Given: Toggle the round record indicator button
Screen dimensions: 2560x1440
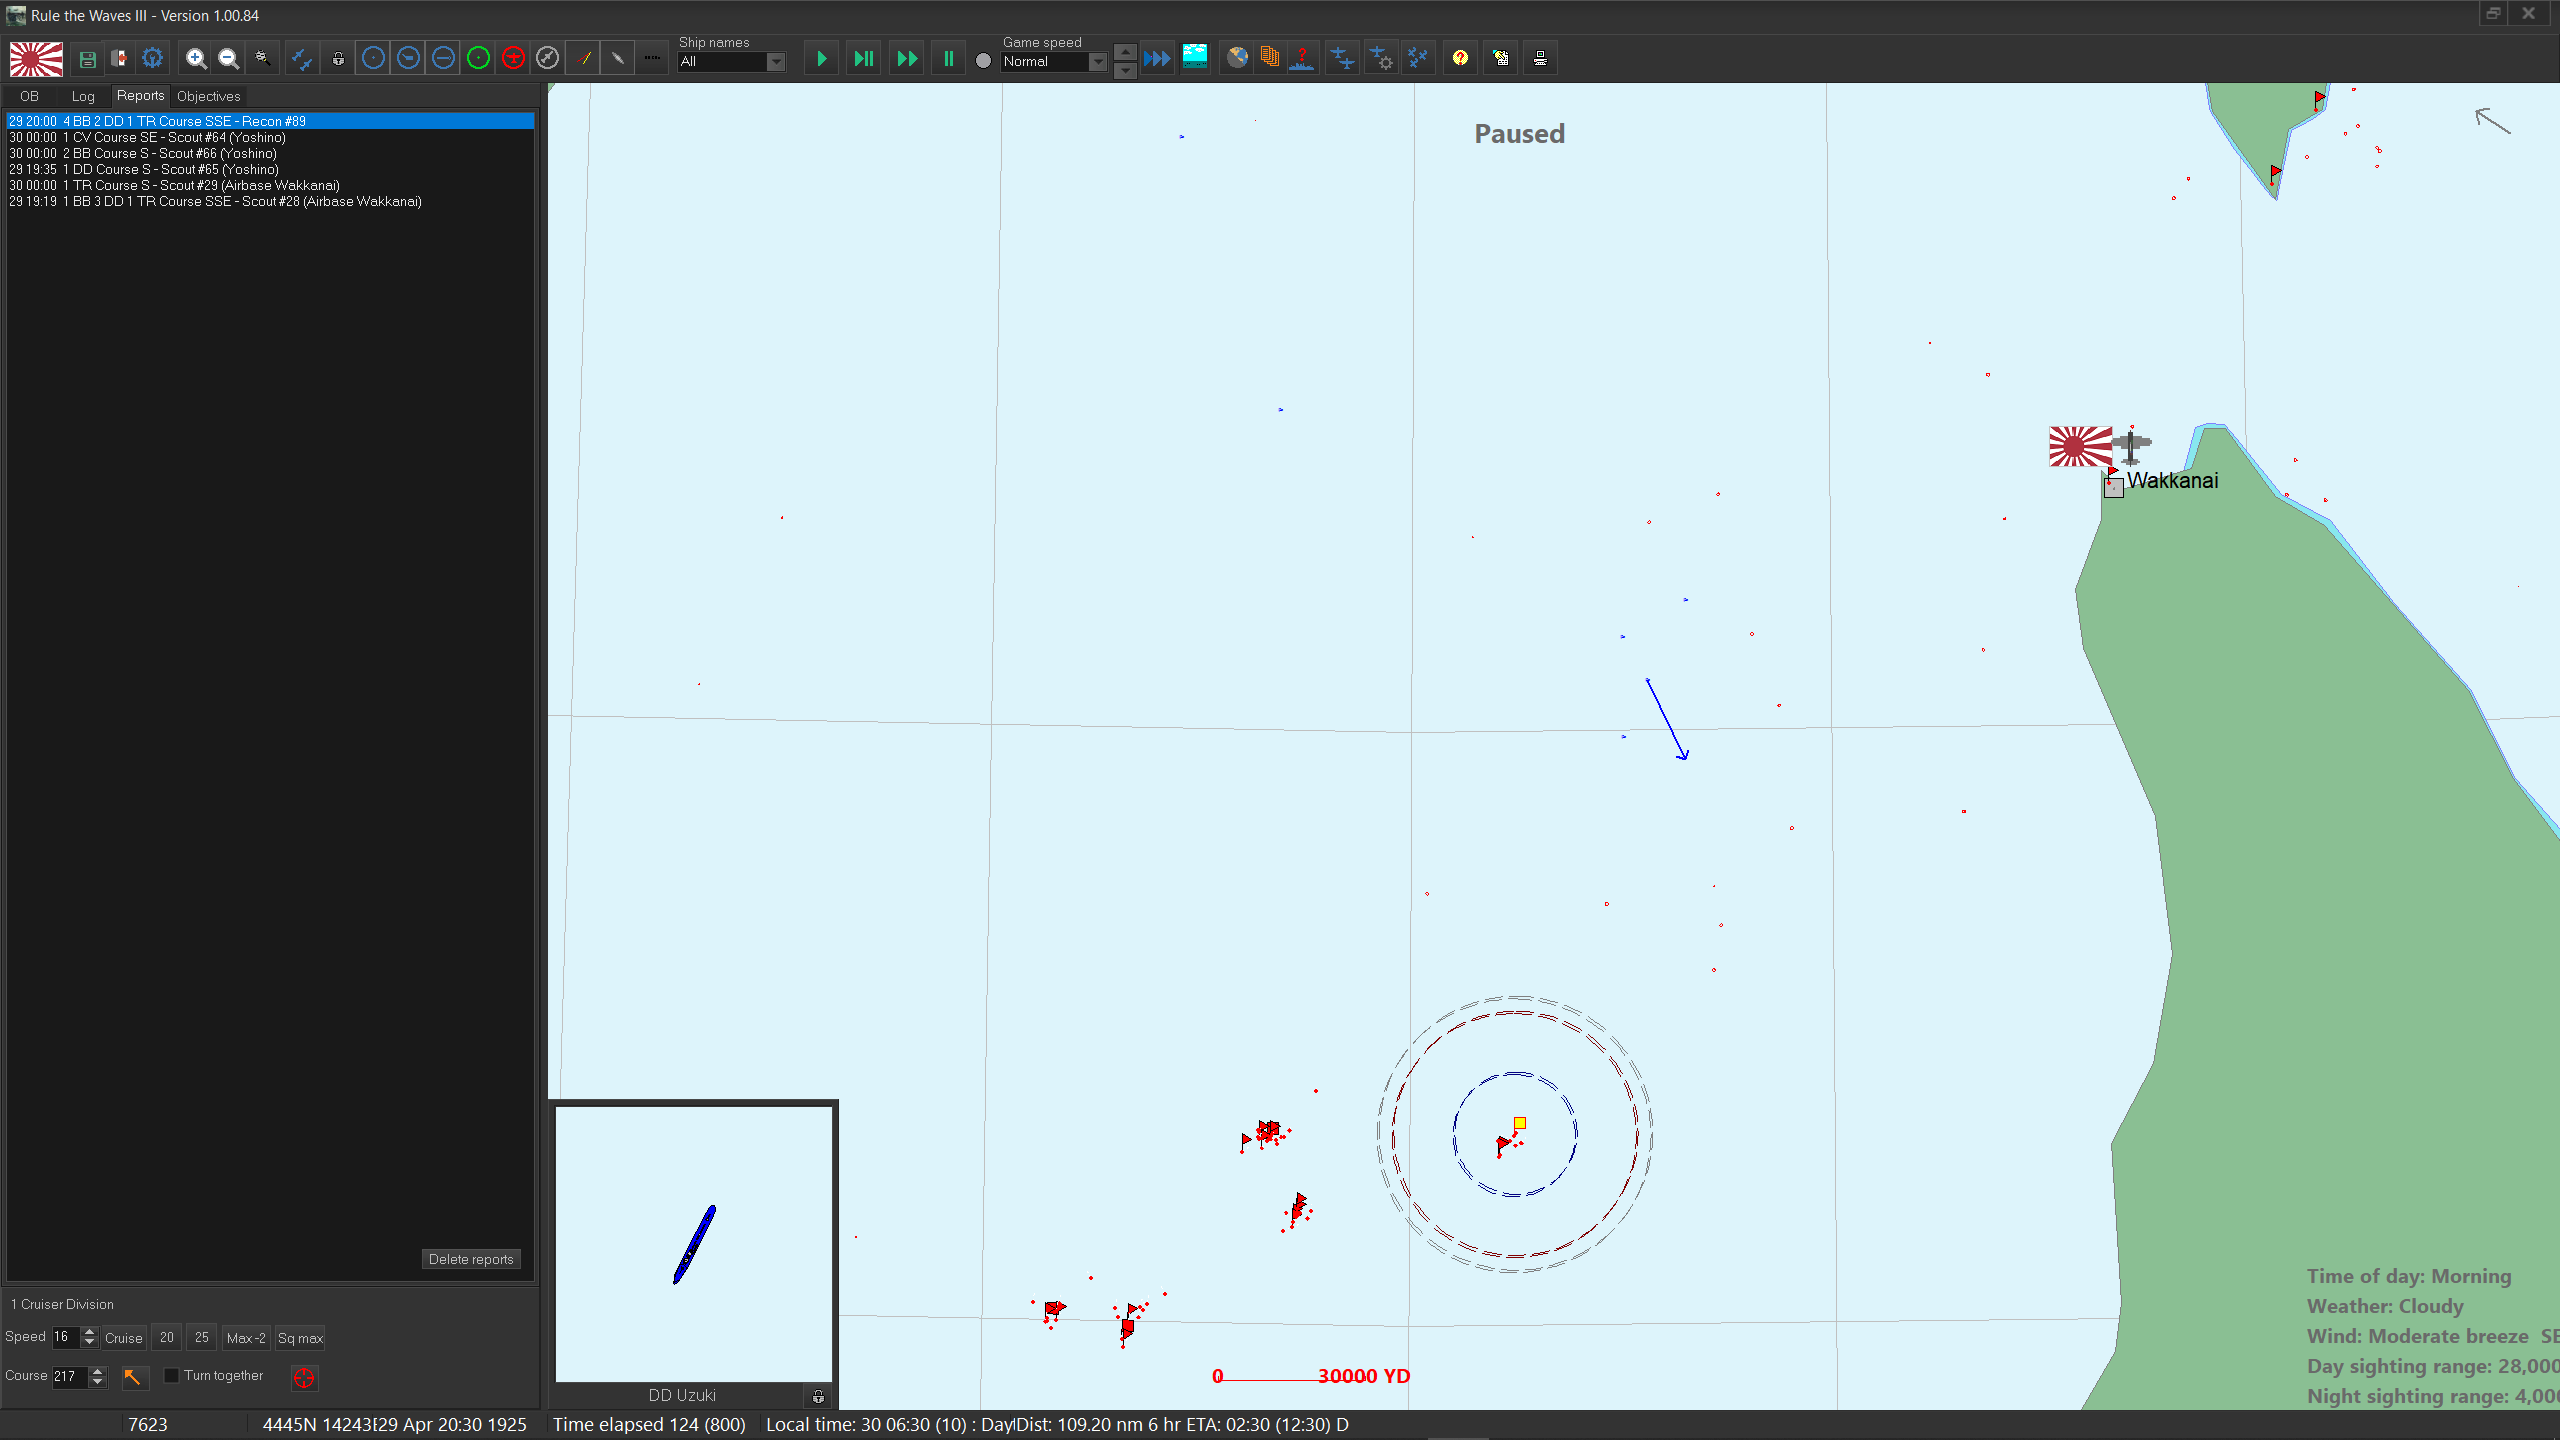Looking at the screenshot, I should click(x=983, y=61).
